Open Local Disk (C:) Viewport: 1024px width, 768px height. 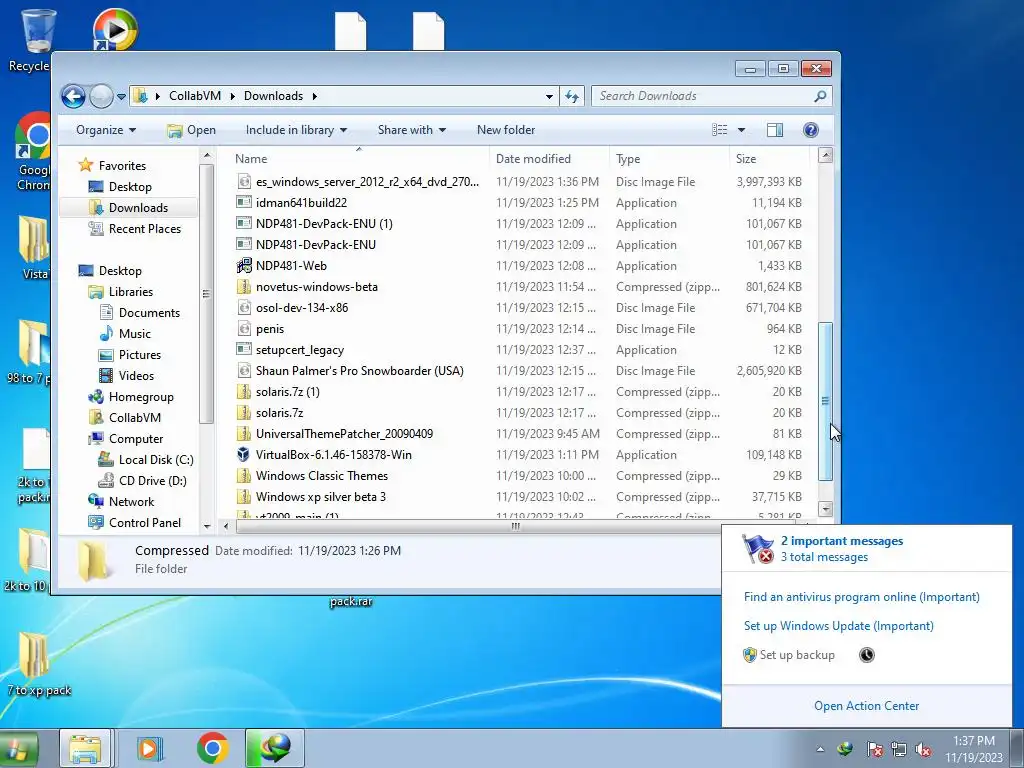(156, 460)
